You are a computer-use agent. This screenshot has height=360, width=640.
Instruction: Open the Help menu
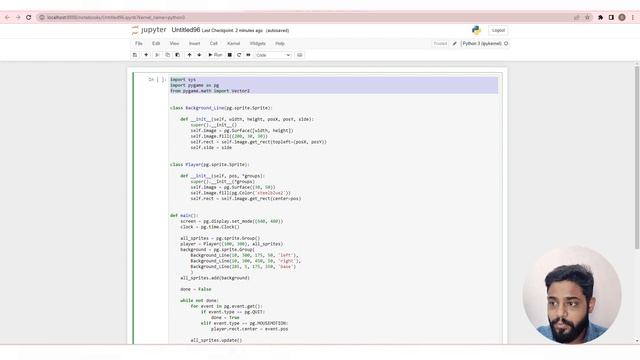tap(280, 43)
